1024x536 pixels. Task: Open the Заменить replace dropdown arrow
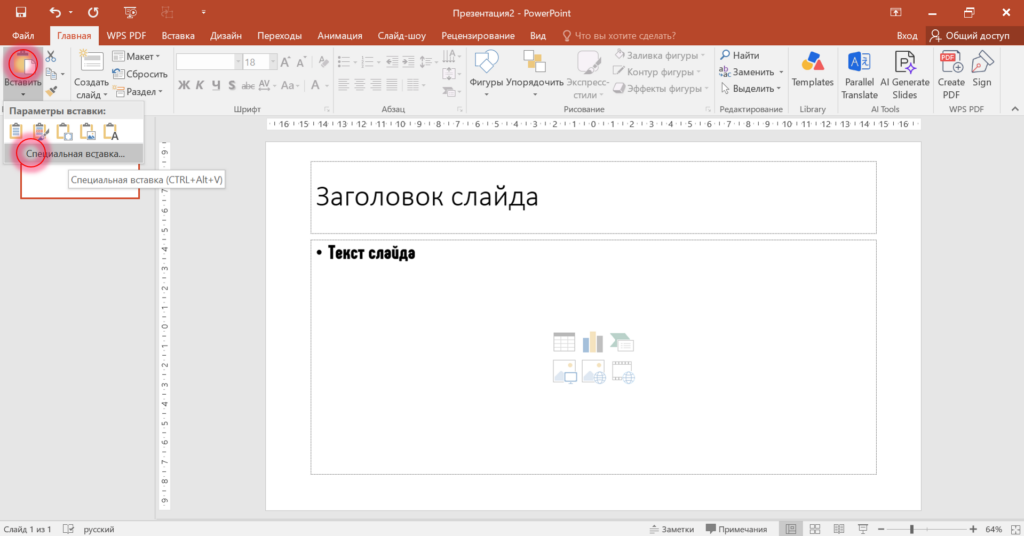tap(781, 72)
